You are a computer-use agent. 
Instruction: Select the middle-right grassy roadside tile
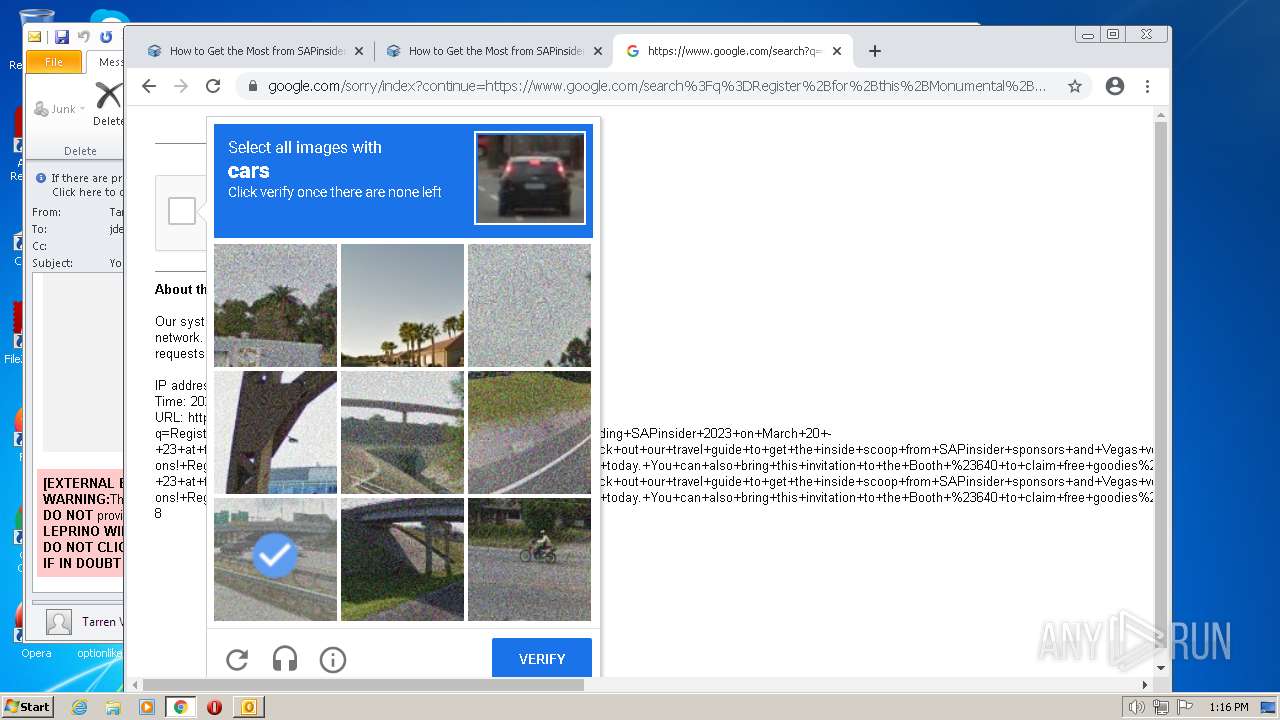529,432
